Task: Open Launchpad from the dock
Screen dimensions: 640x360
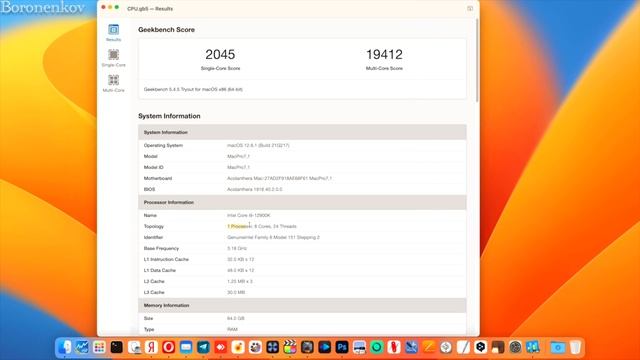Action: (99, 347)
